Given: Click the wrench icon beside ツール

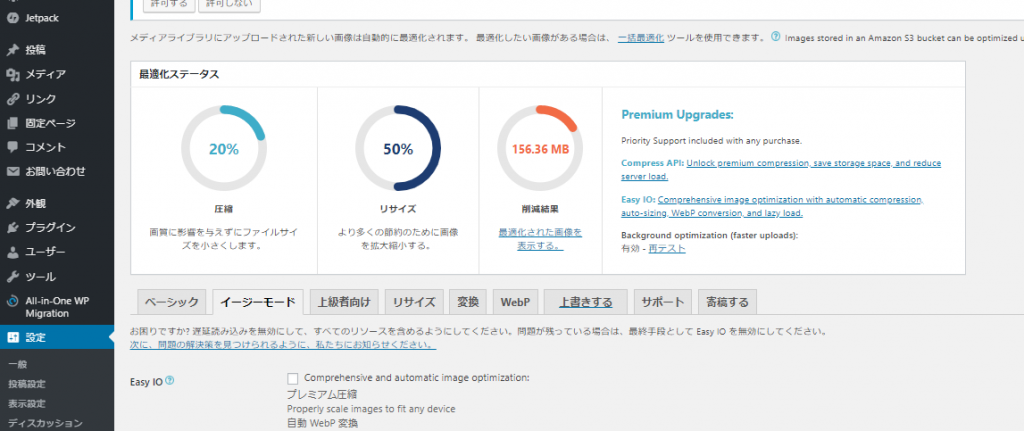Looking at the screenshot, I should [12, 277].
